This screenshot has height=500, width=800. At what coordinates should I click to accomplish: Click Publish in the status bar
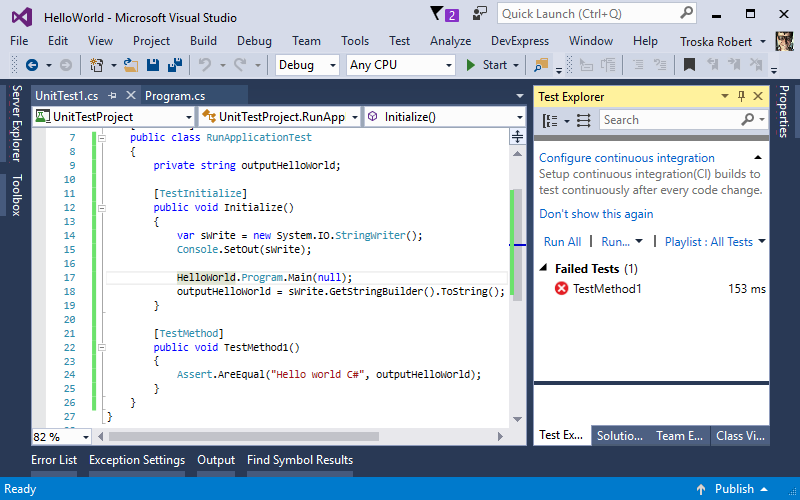point(734,489)
